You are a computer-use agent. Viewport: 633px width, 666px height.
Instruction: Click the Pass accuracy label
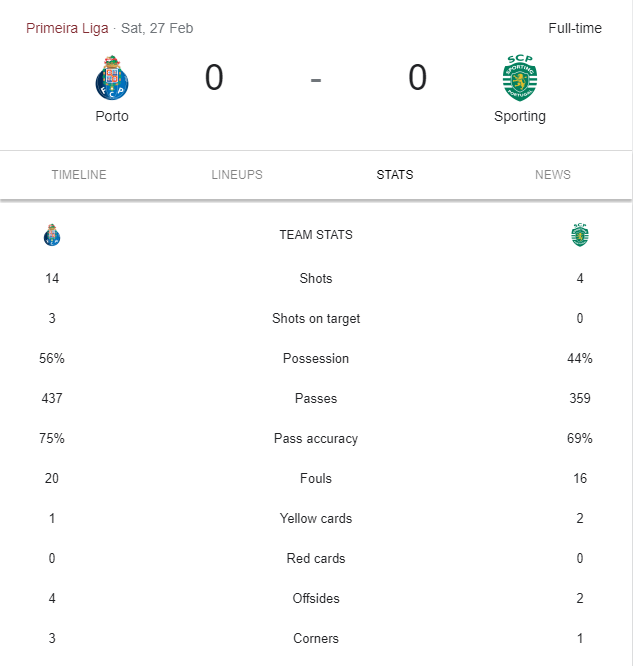click(x=316, y=439)
